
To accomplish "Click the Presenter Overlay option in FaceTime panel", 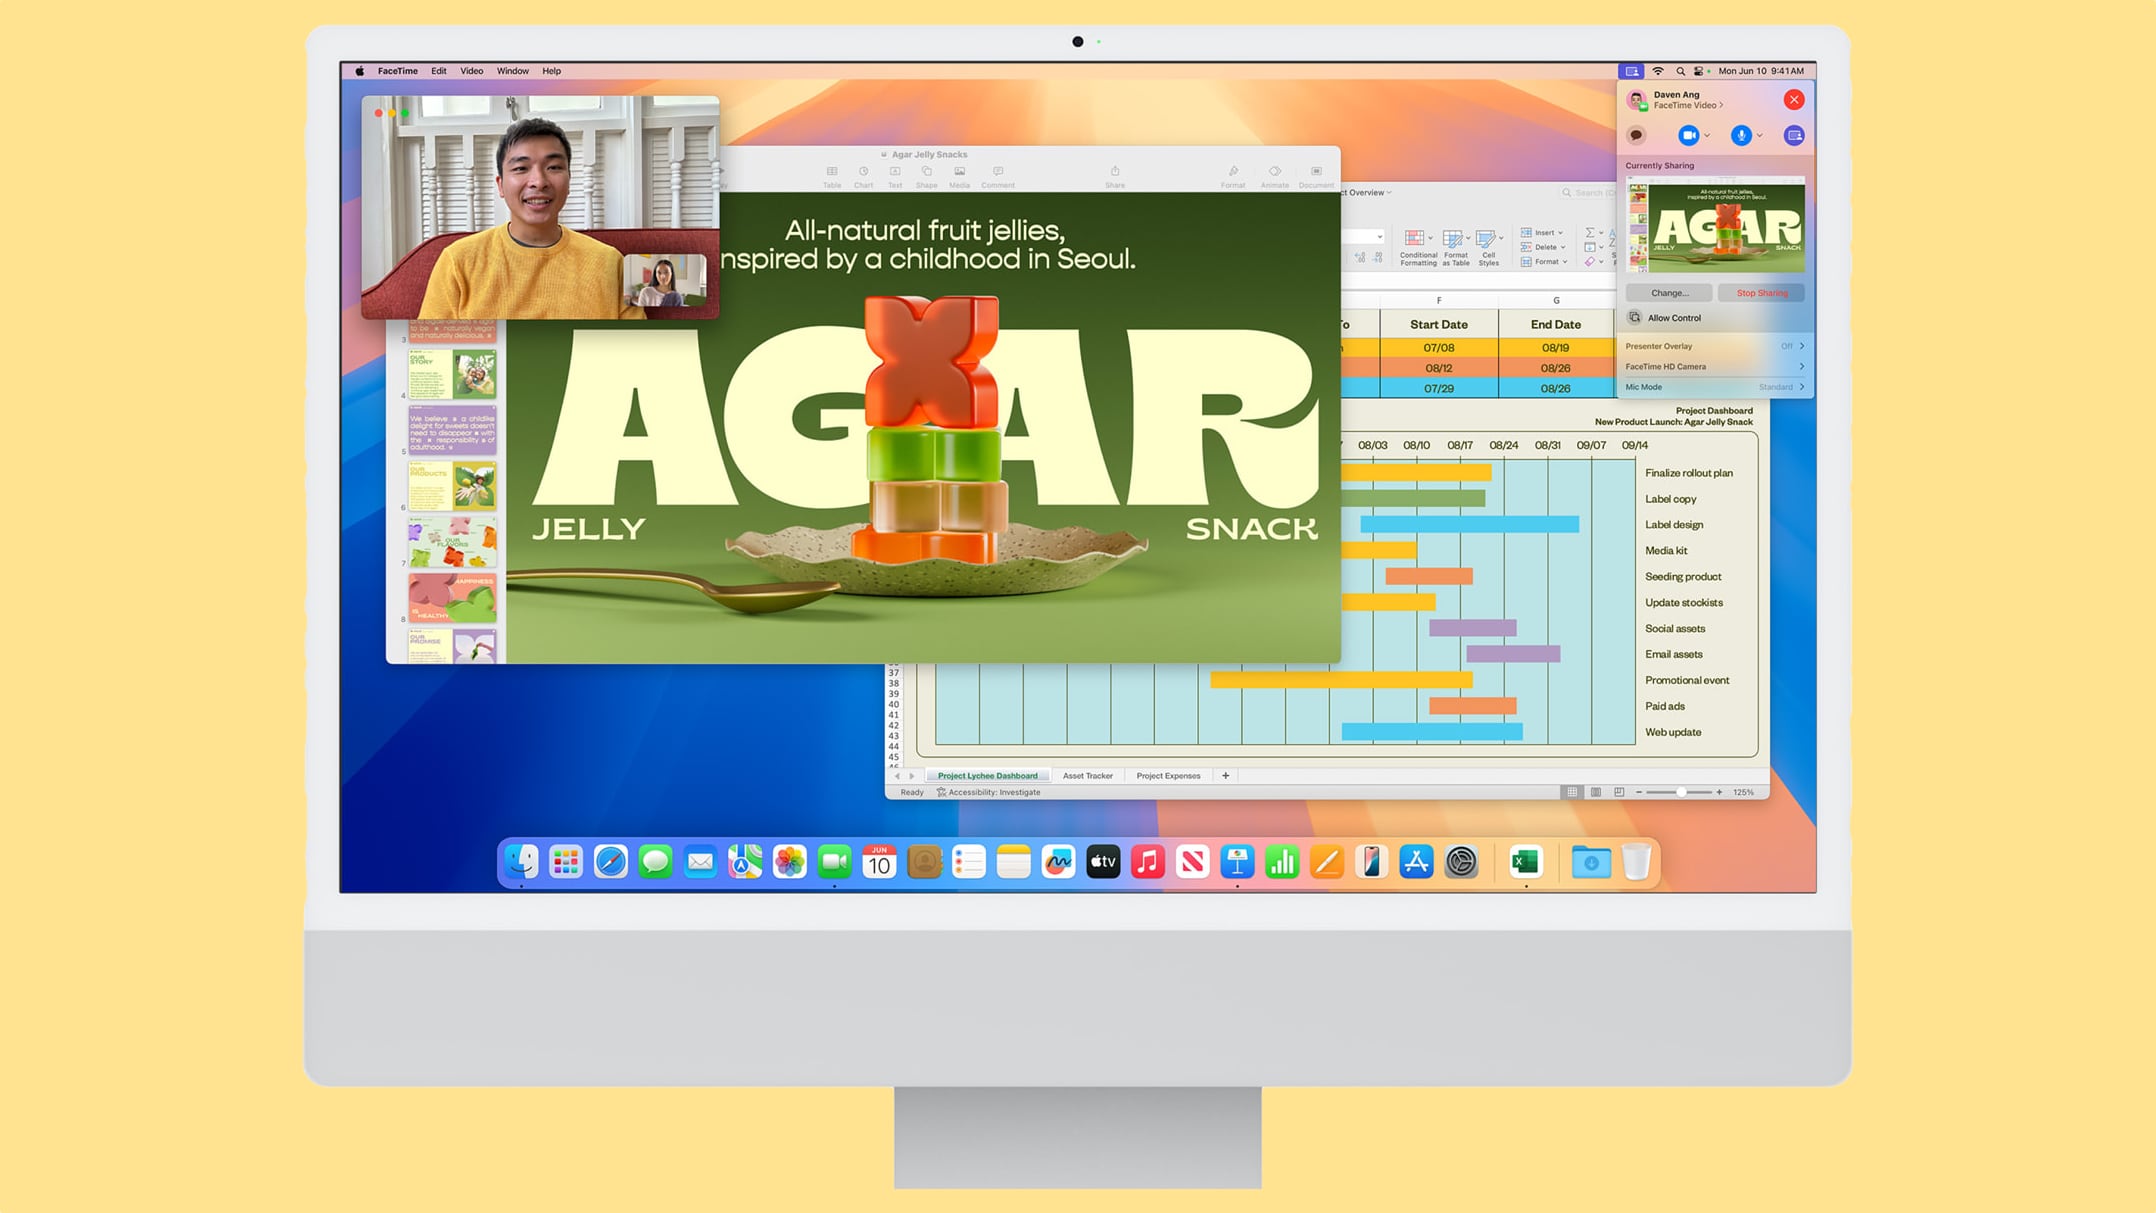I will point(1710,345).
